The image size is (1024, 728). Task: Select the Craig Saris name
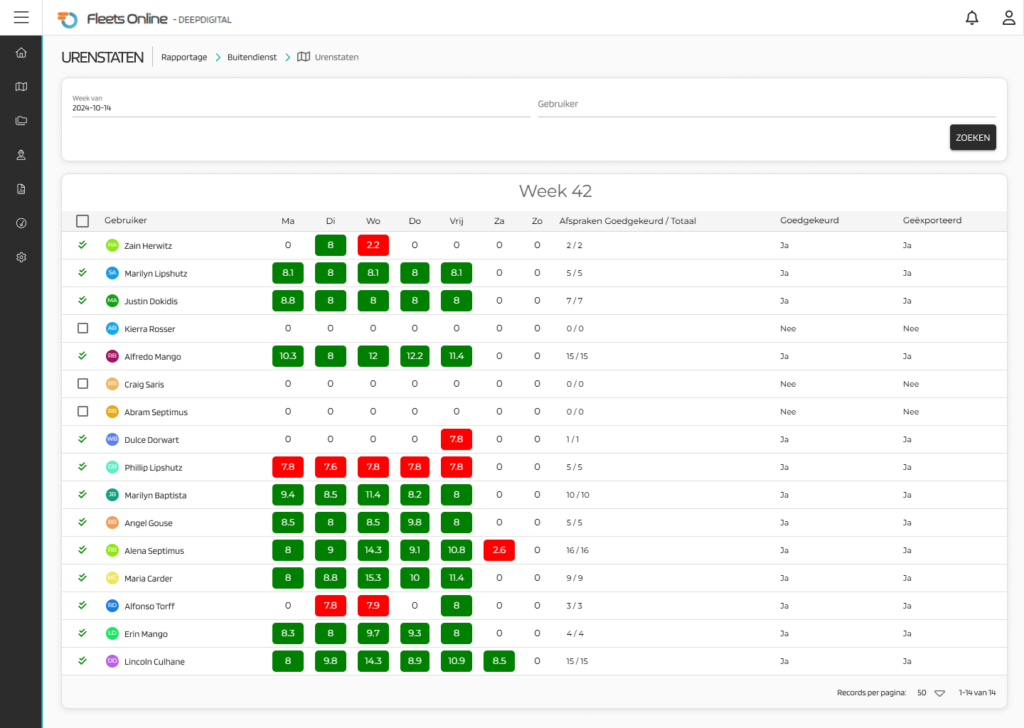[144, 385]
